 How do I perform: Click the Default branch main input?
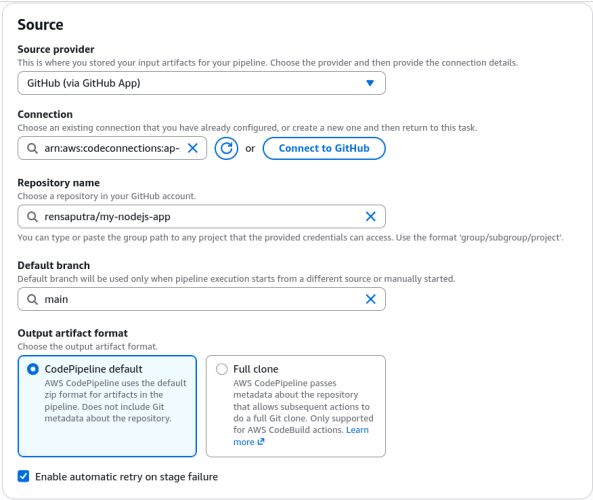tap(202, 299)
